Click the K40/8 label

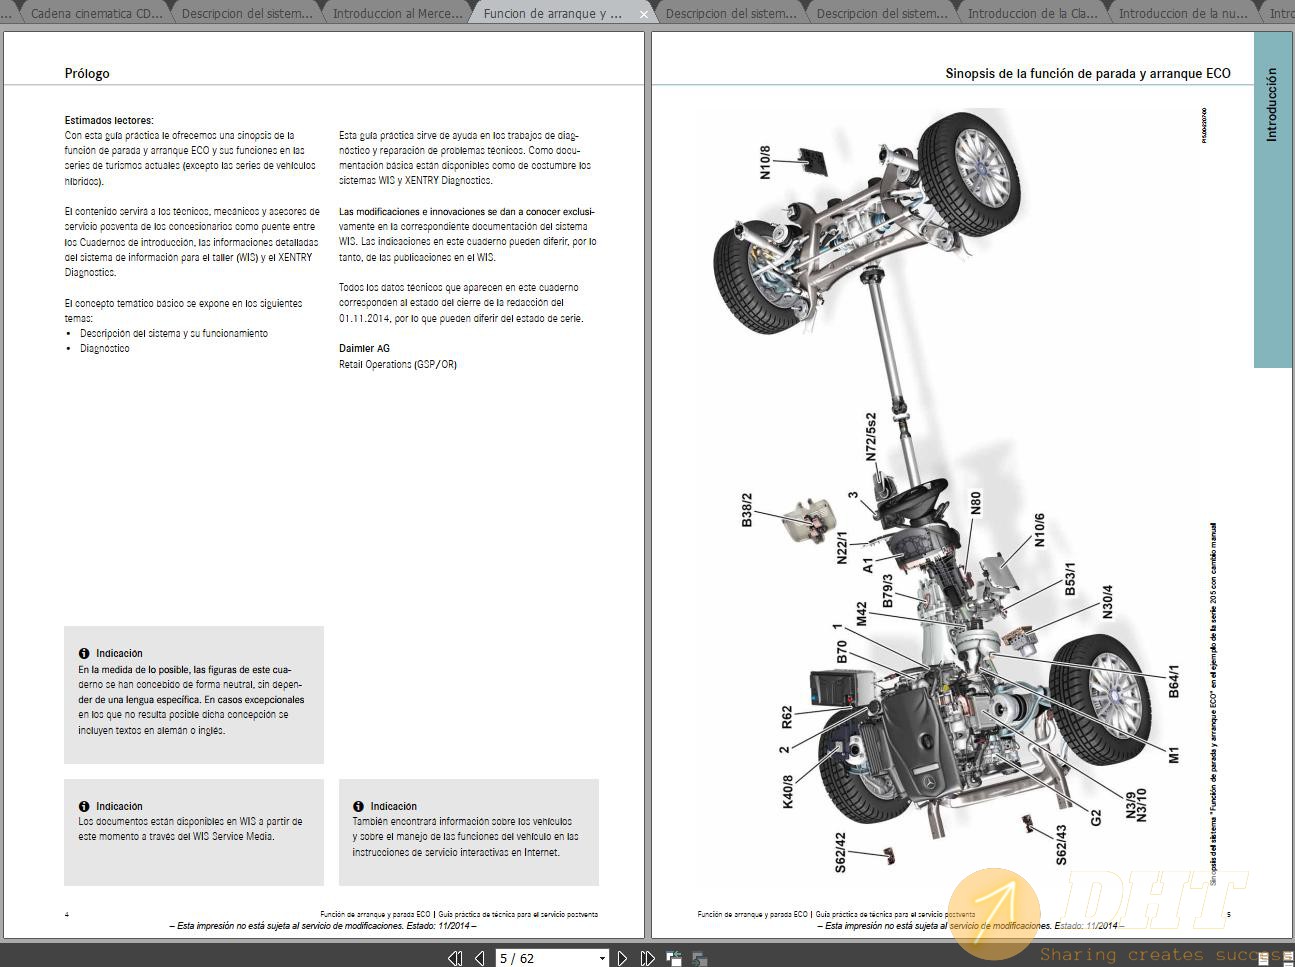point(787,791)
